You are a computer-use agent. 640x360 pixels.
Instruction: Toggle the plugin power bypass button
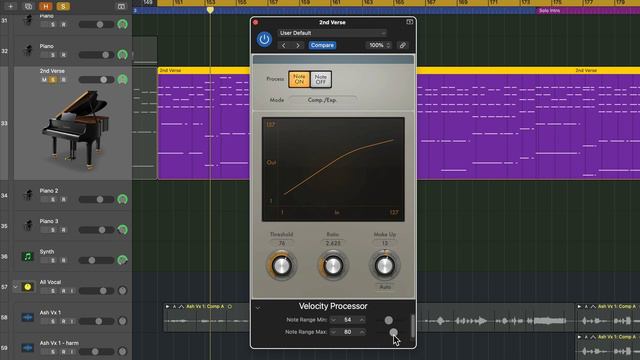(x=264, y=39)
